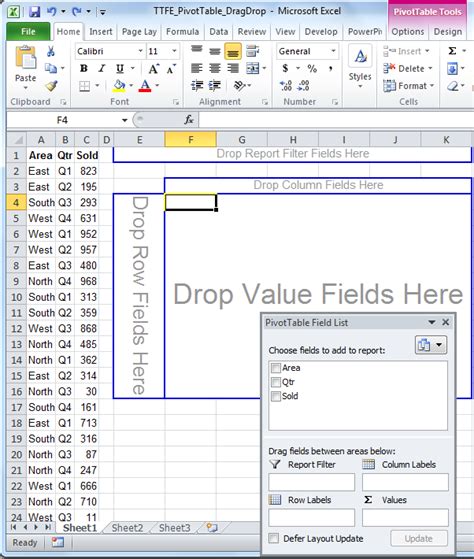Pick the Fill Color yellow swatch

[119, 86]
